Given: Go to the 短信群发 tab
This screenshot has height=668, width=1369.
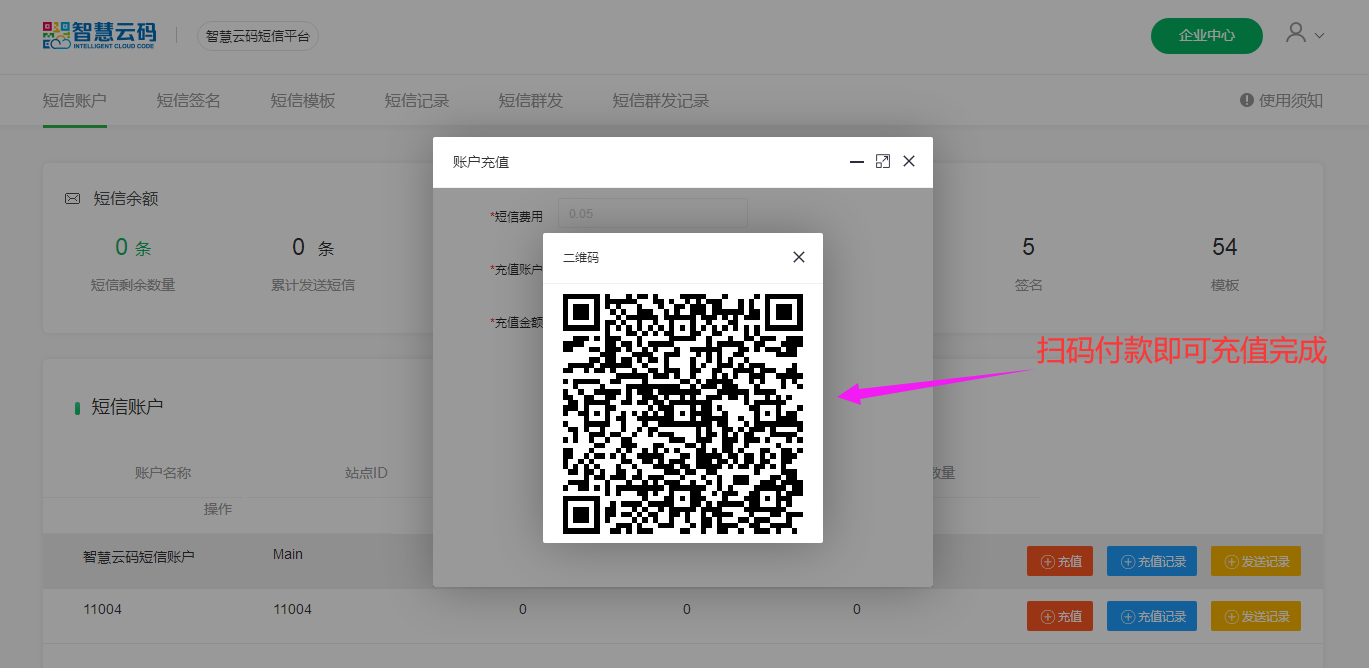Looking at the screenshot, I should tap(530, 101).
